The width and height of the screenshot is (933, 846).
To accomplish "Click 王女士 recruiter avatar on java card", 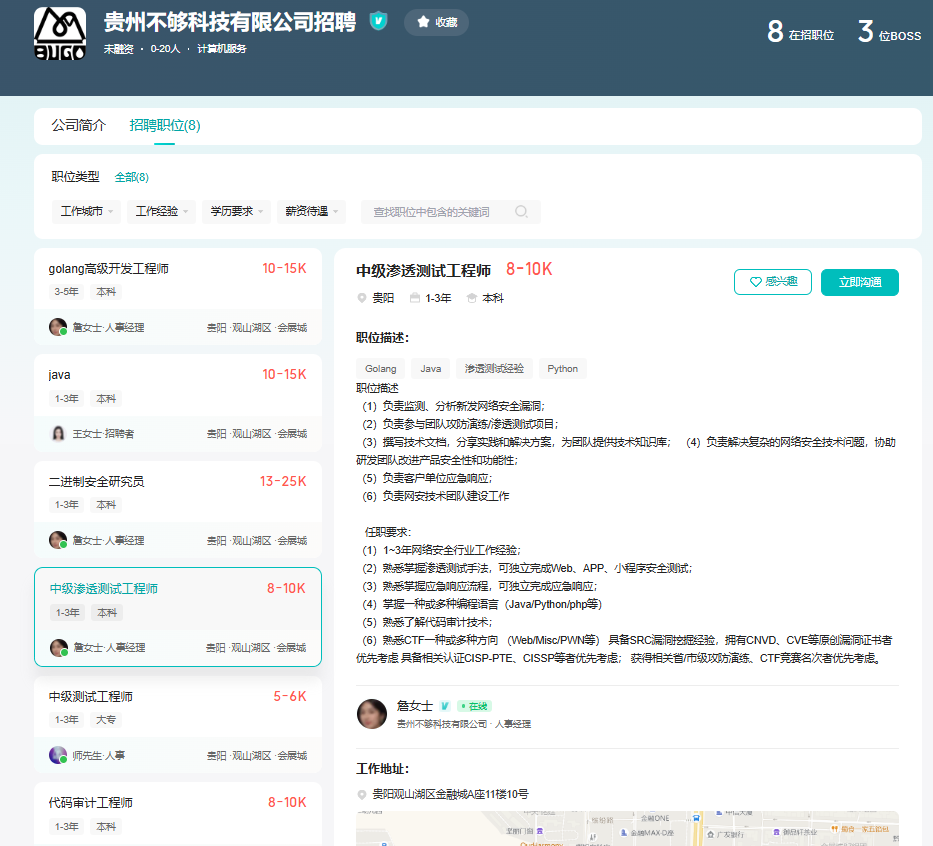I will [x=58, y=434].
